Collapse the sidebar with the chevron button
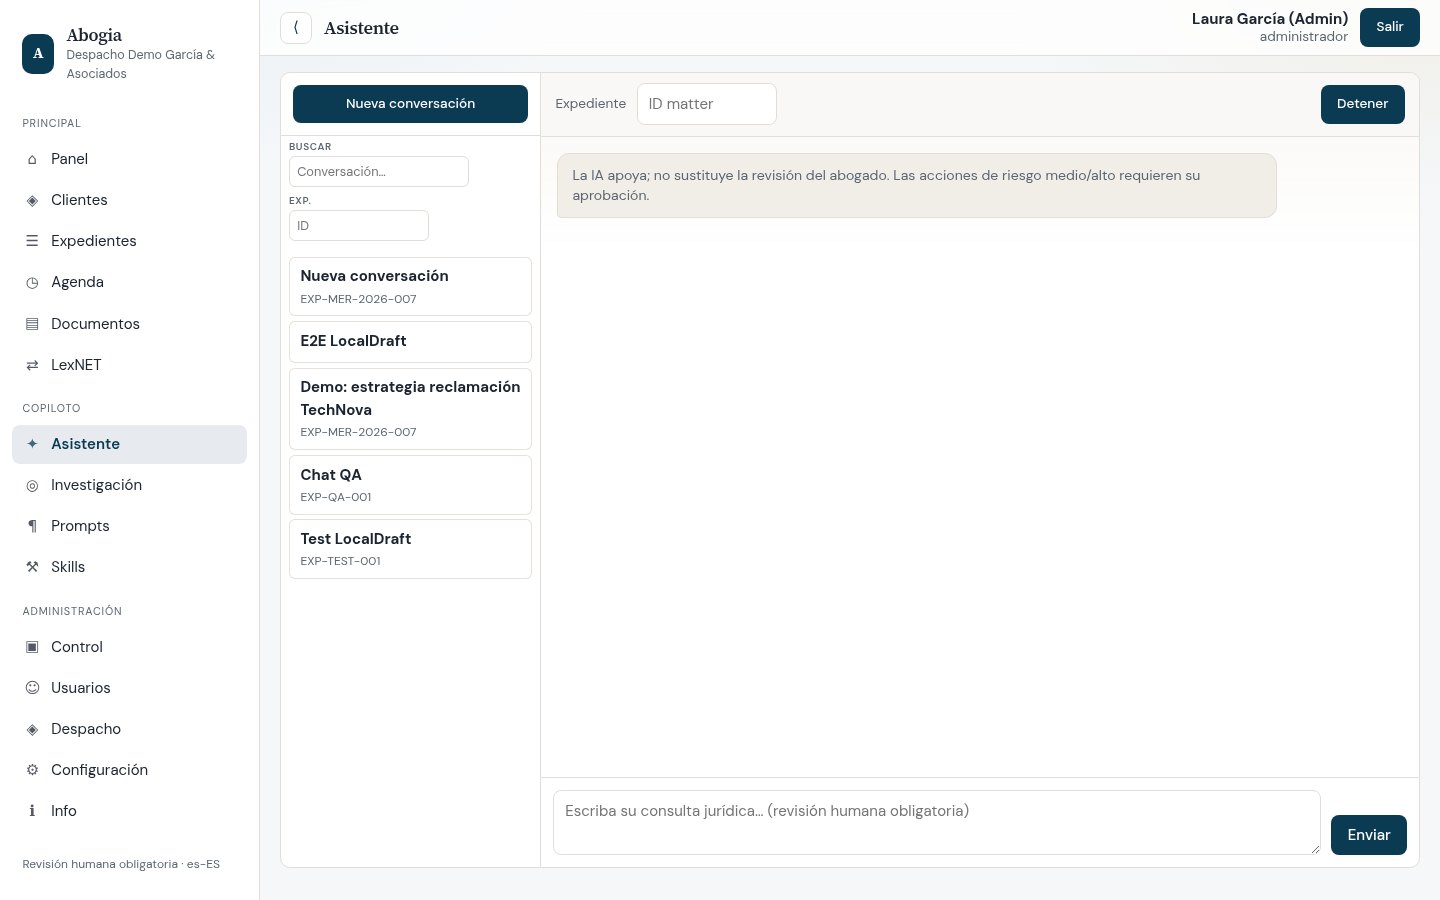Screen dimensions: 1440x900 (296, 28)
